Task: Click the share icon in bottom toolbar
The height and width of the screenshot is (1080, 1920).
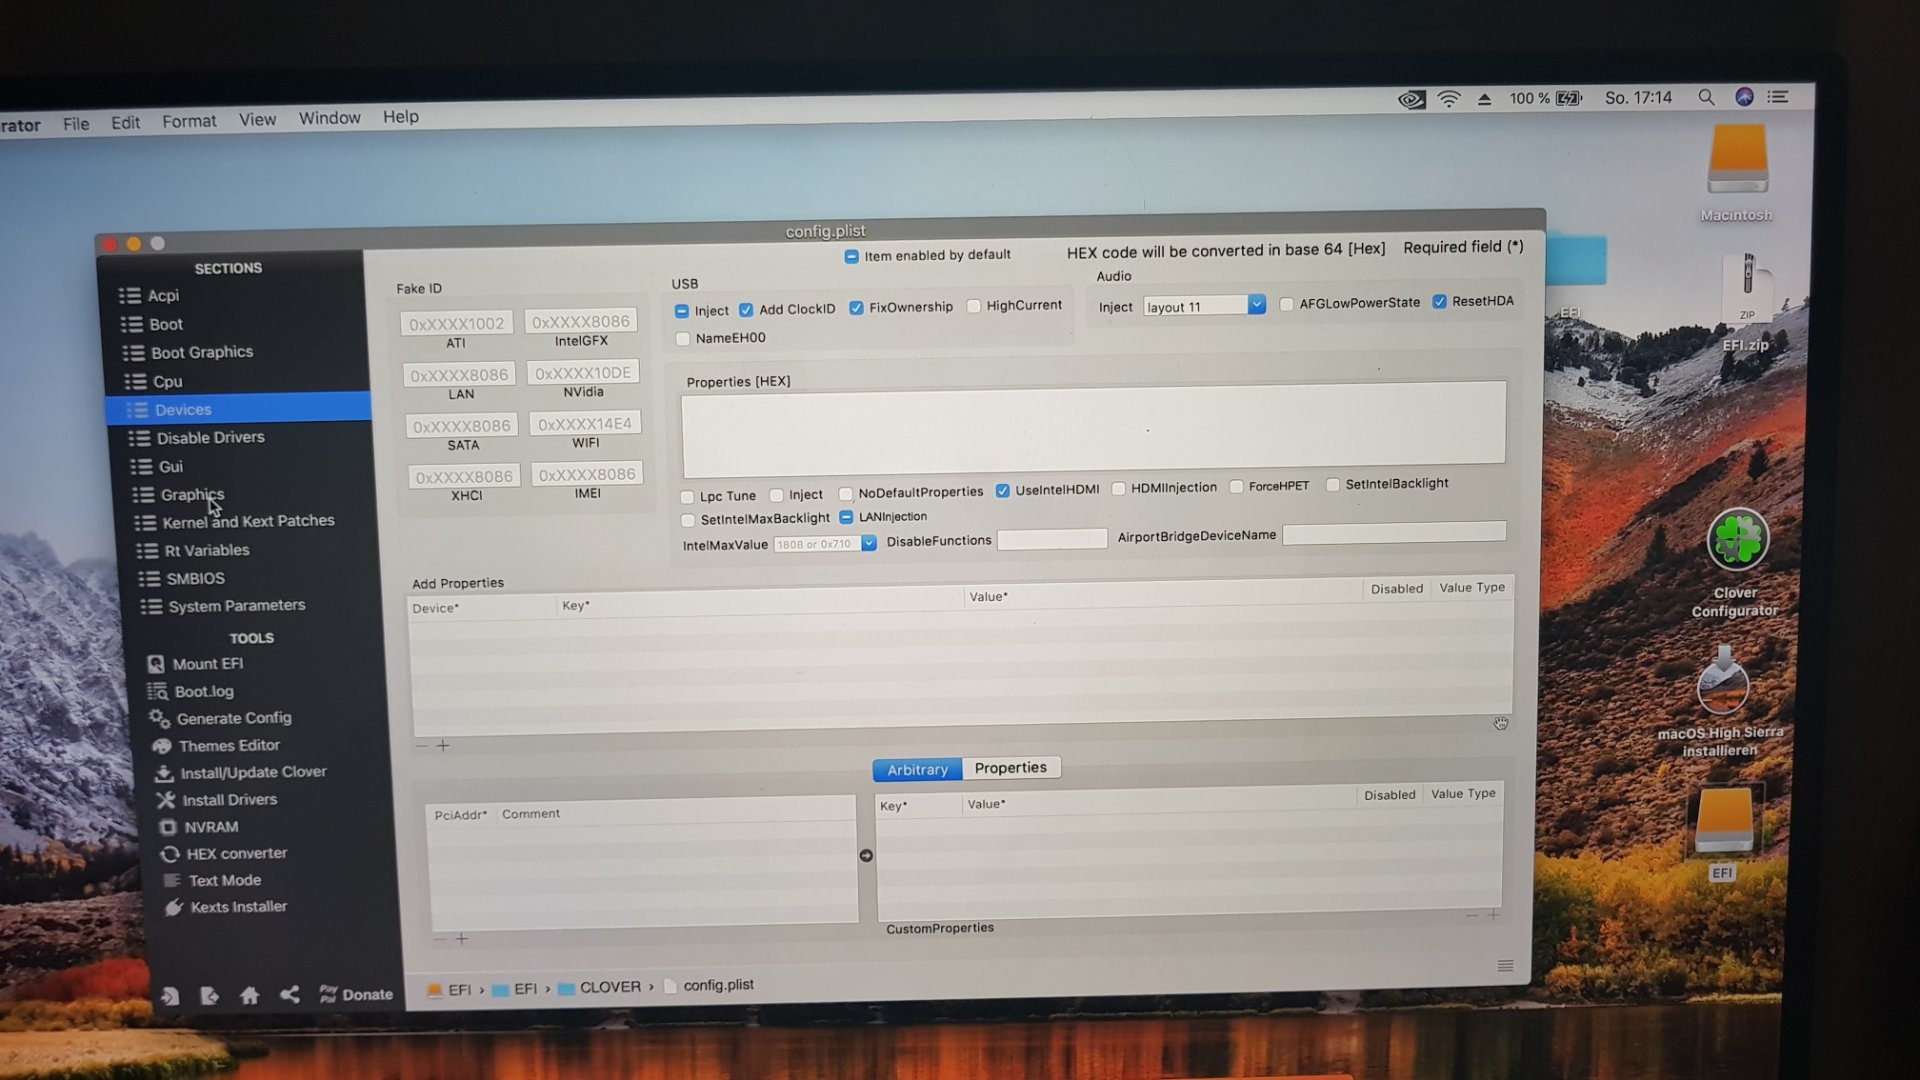Action: coord(290,994)
